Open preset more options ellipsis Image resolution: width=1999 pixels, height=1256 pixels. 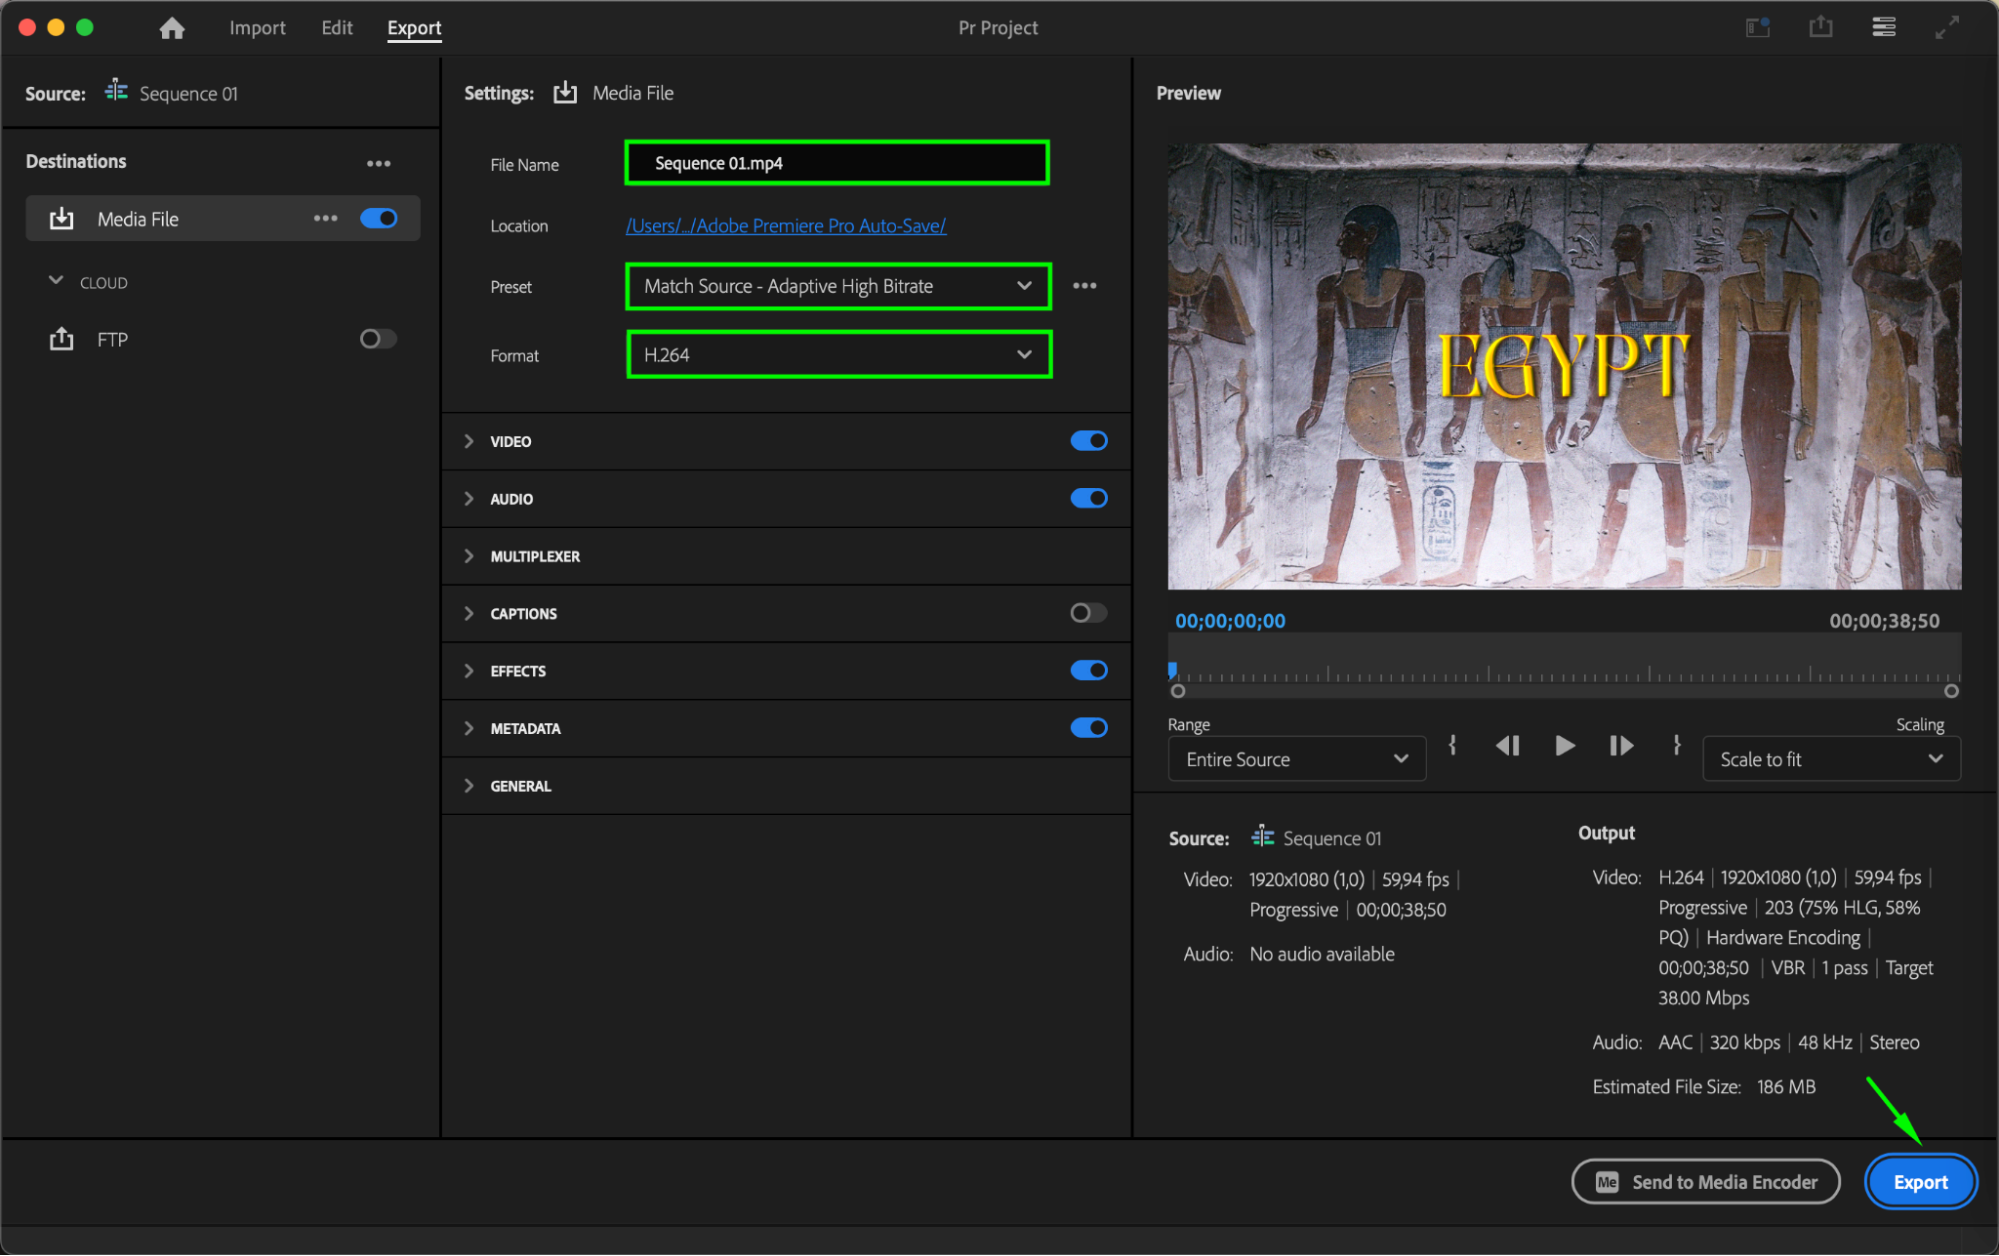[x=1084, y=286]
